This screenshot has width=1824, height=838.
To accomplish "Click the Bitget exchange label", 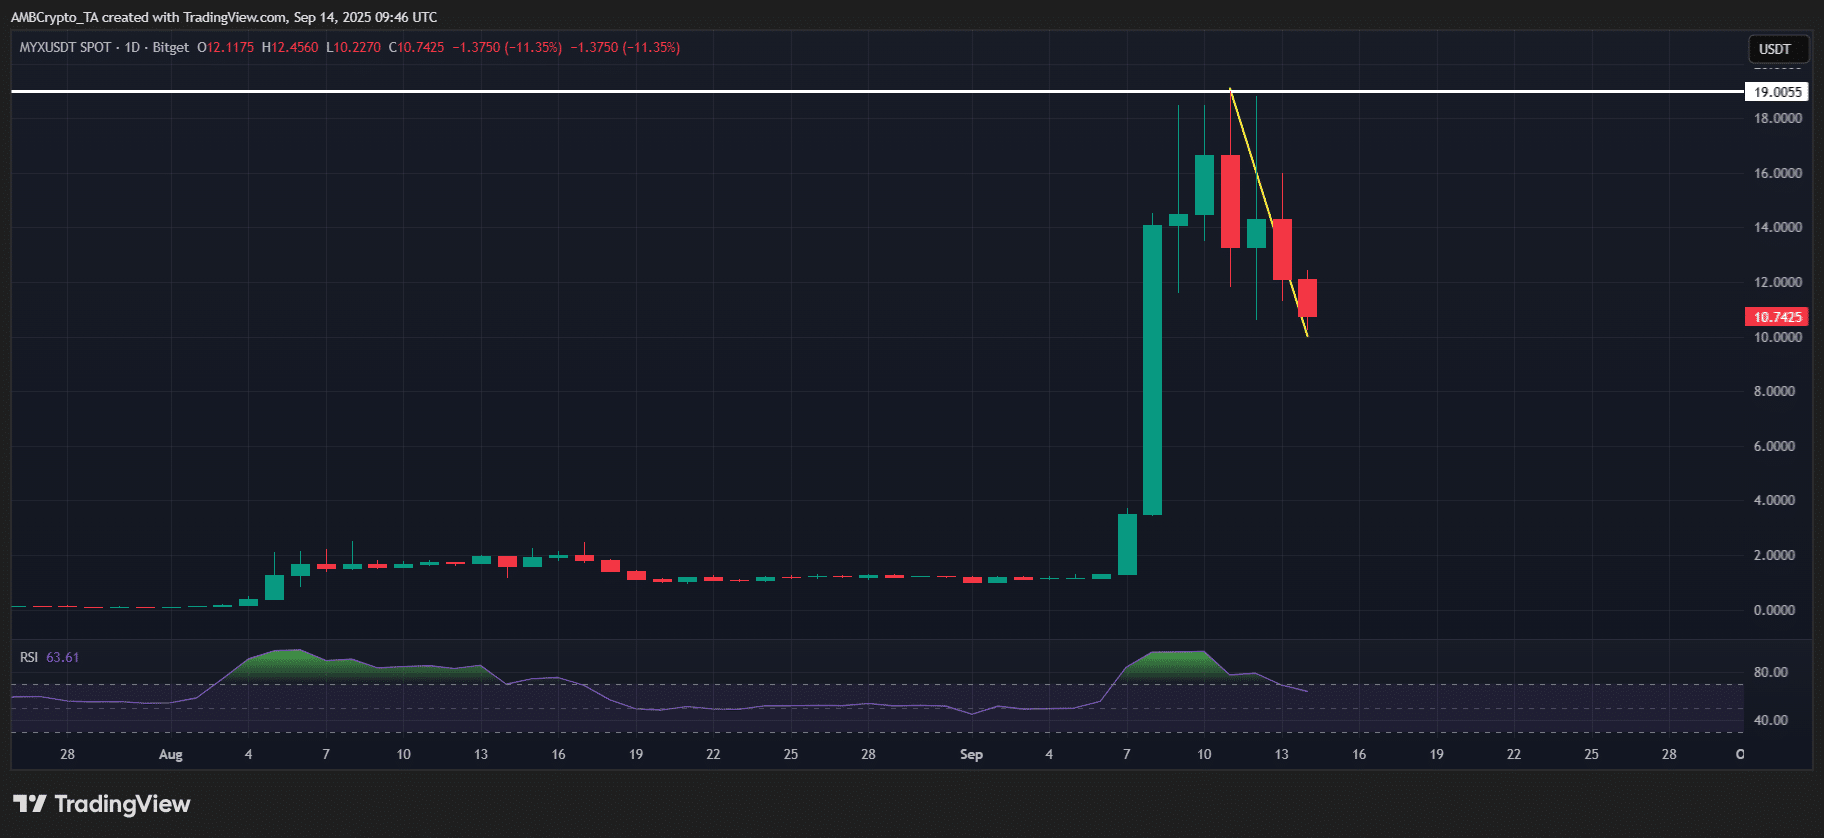I will point(171,47).
